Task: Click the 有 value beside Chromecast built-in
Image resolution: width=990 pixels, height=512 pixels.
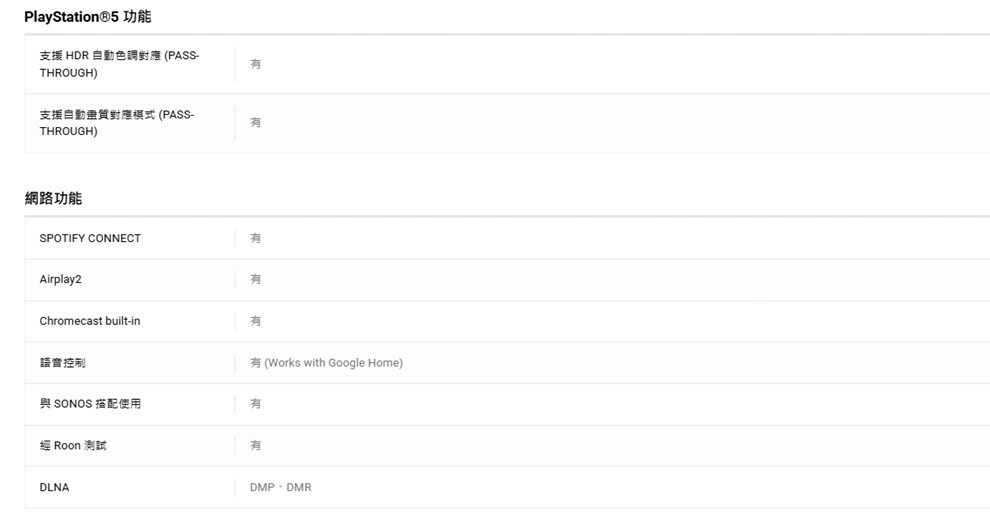Action: point(255,321)
